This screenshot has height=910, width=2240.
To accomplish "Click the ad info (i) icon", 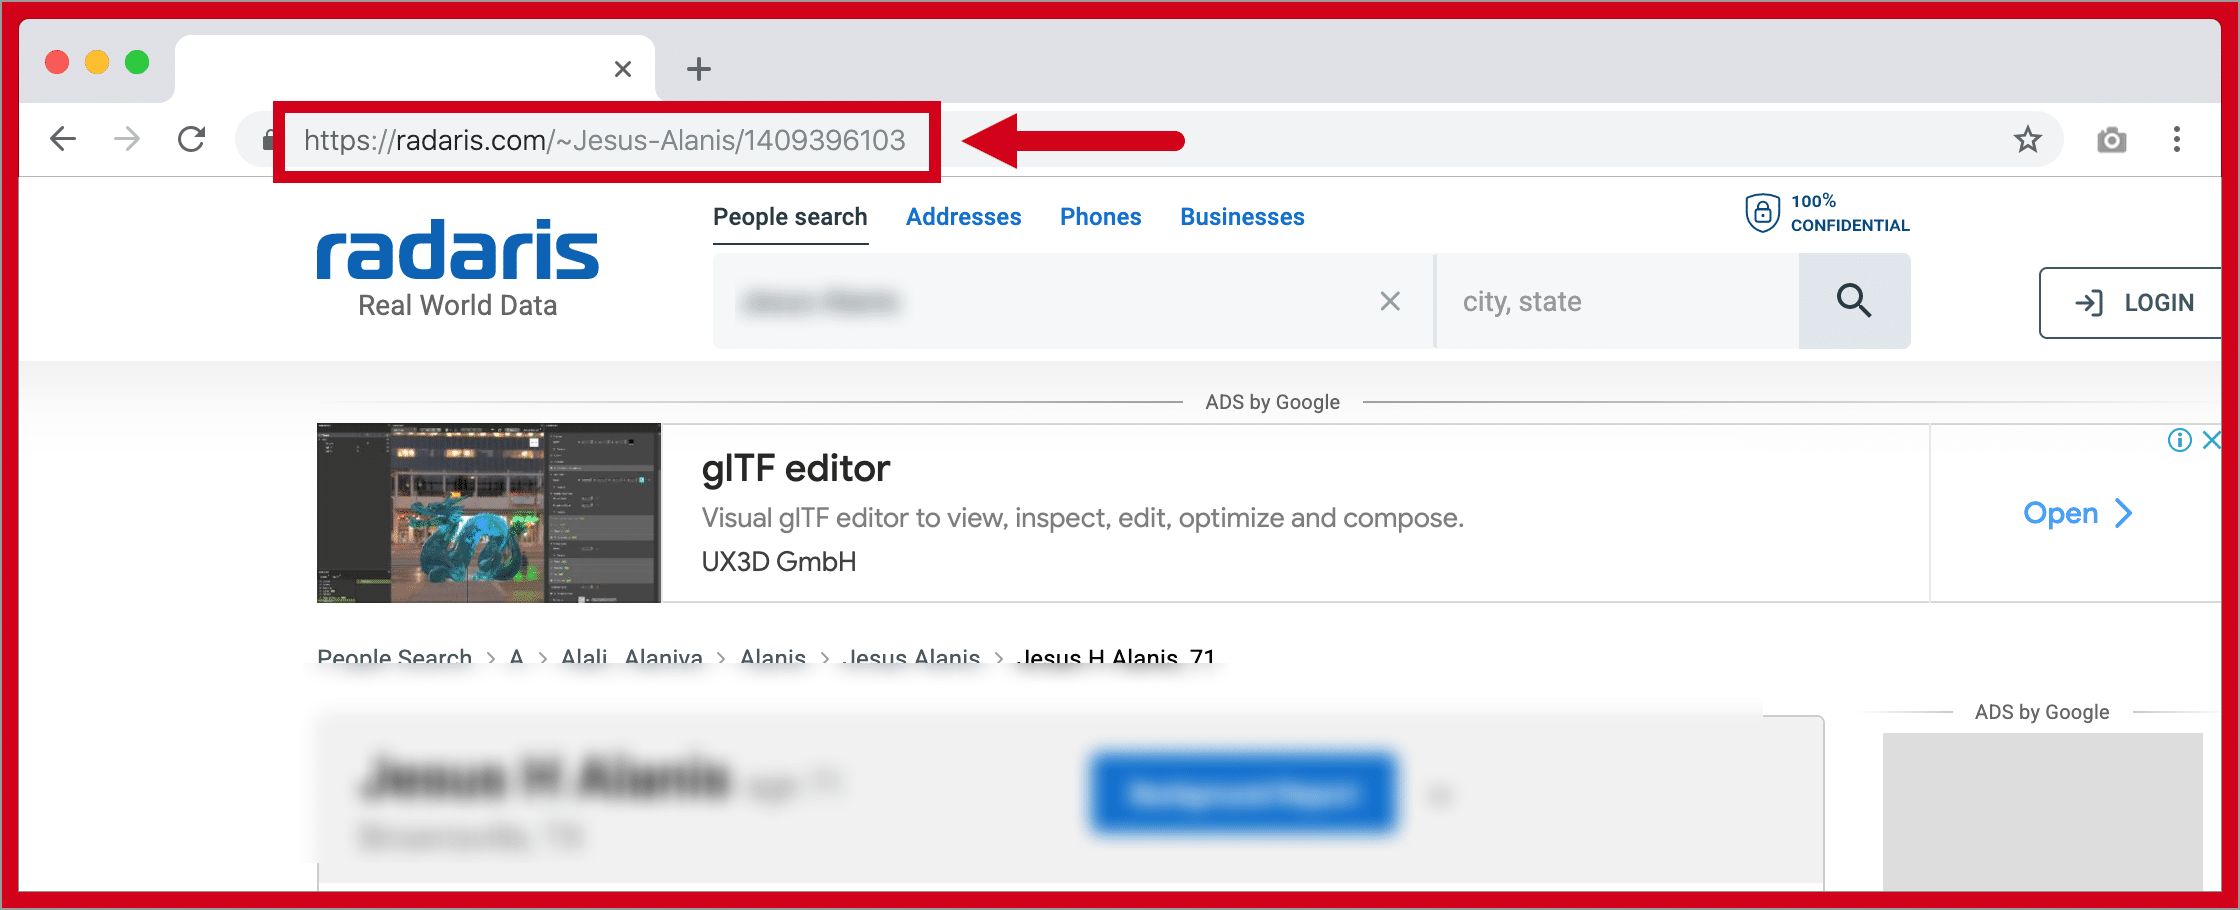I will [x=2180, y=440].
